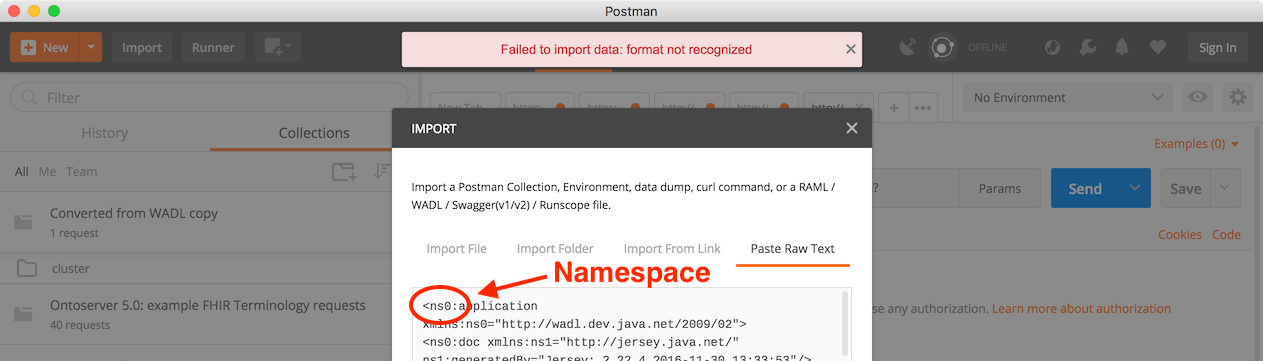This screenshot has height=361, width=1263.
Task: Select the Paste Raw Text tab
Action: (793, 248)
